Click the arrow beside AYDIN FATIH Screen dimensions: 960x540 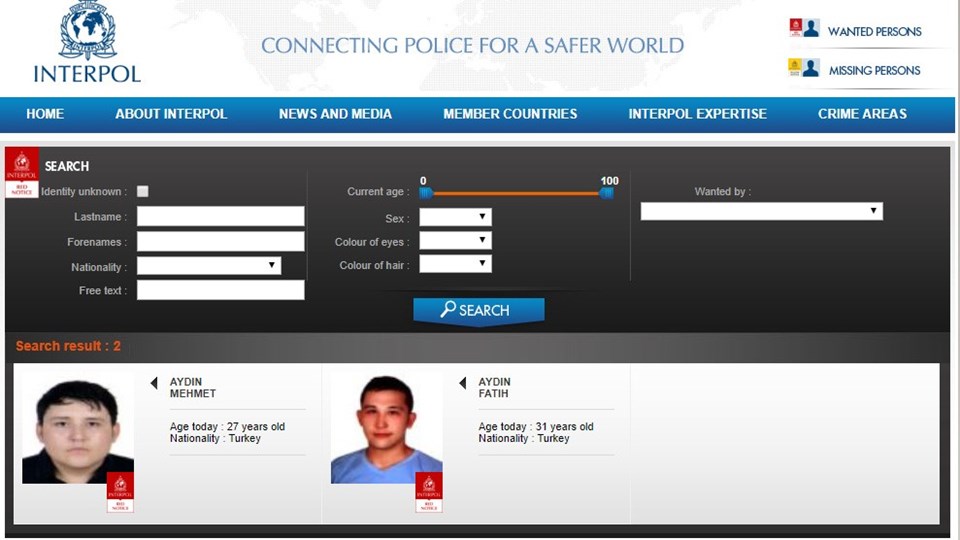[462, 383]
